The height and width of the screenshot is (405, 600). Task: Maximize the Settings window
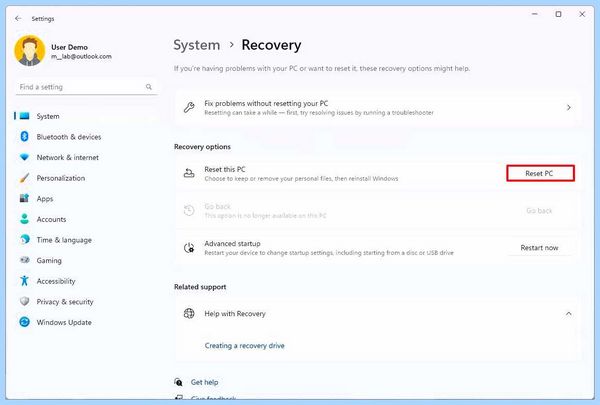coord(558,14)
